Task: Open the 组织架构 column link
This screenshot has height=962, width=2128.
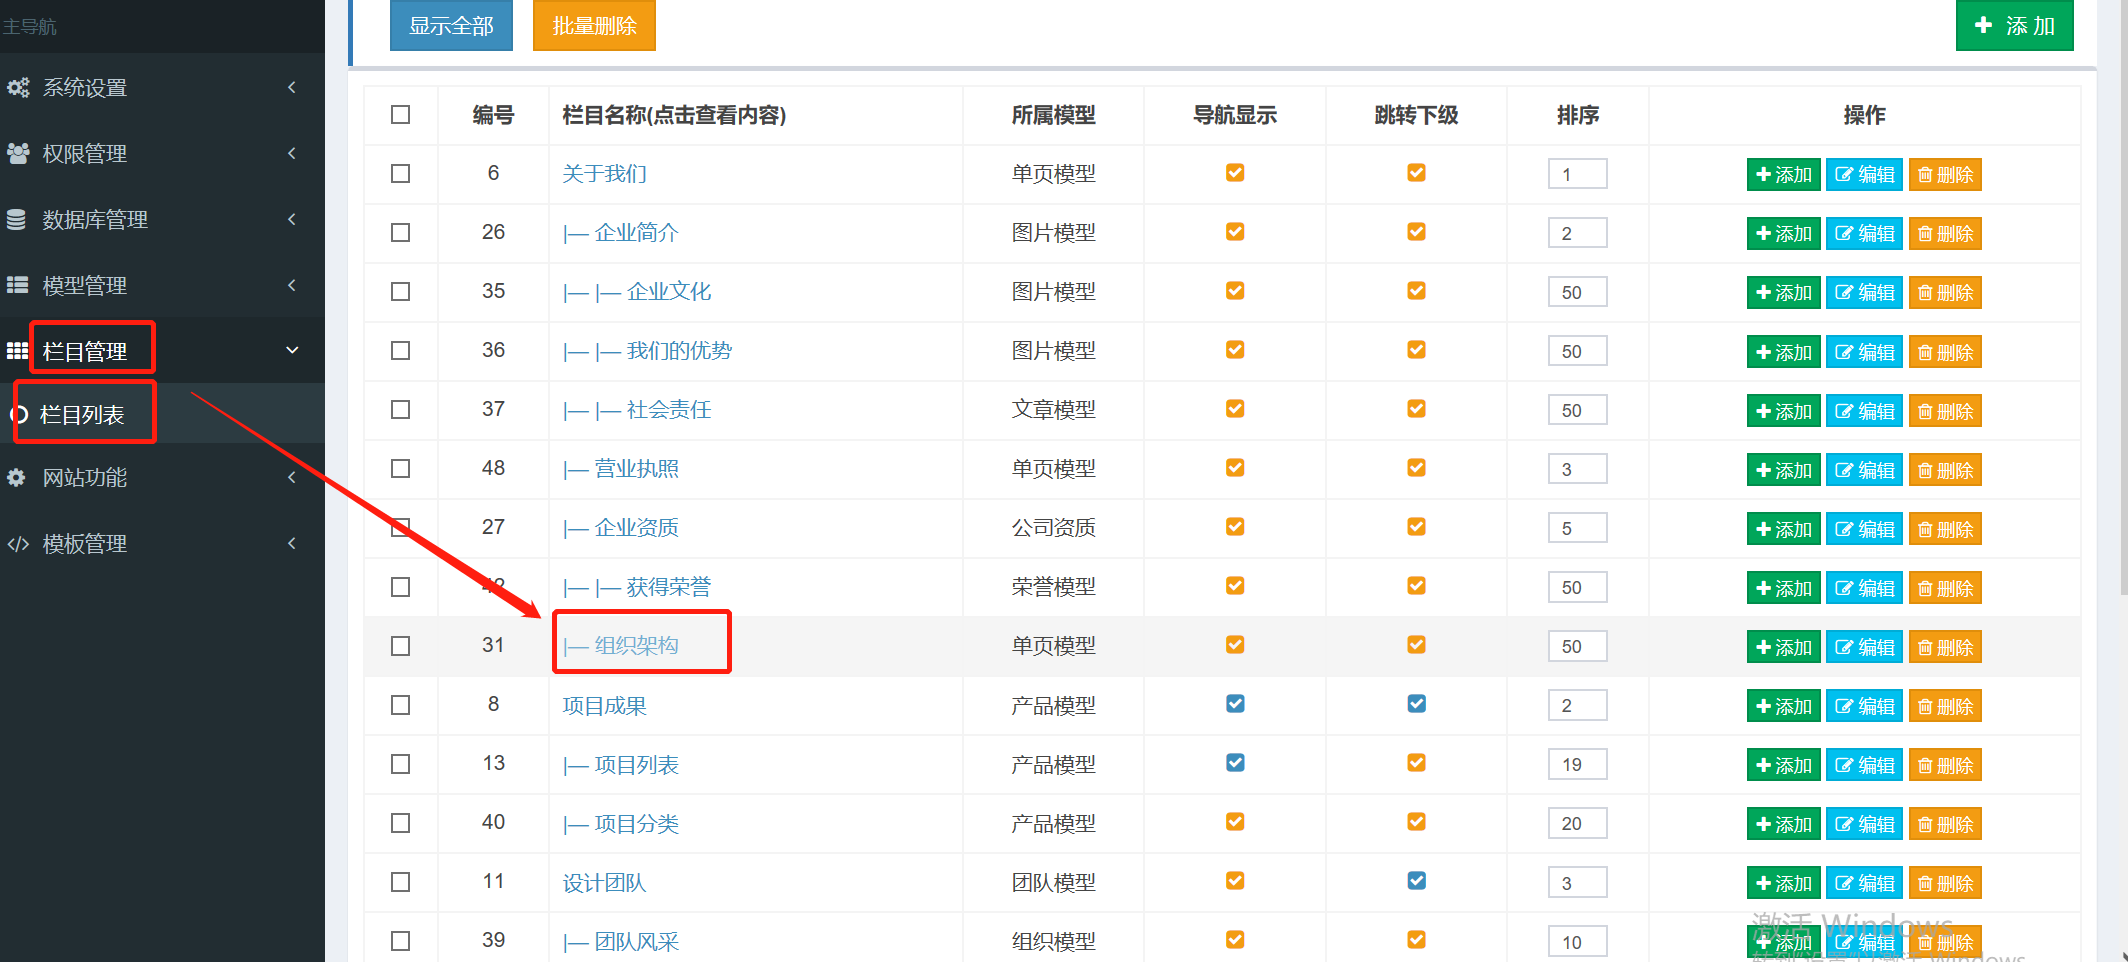Action: [x=621, y=646]
